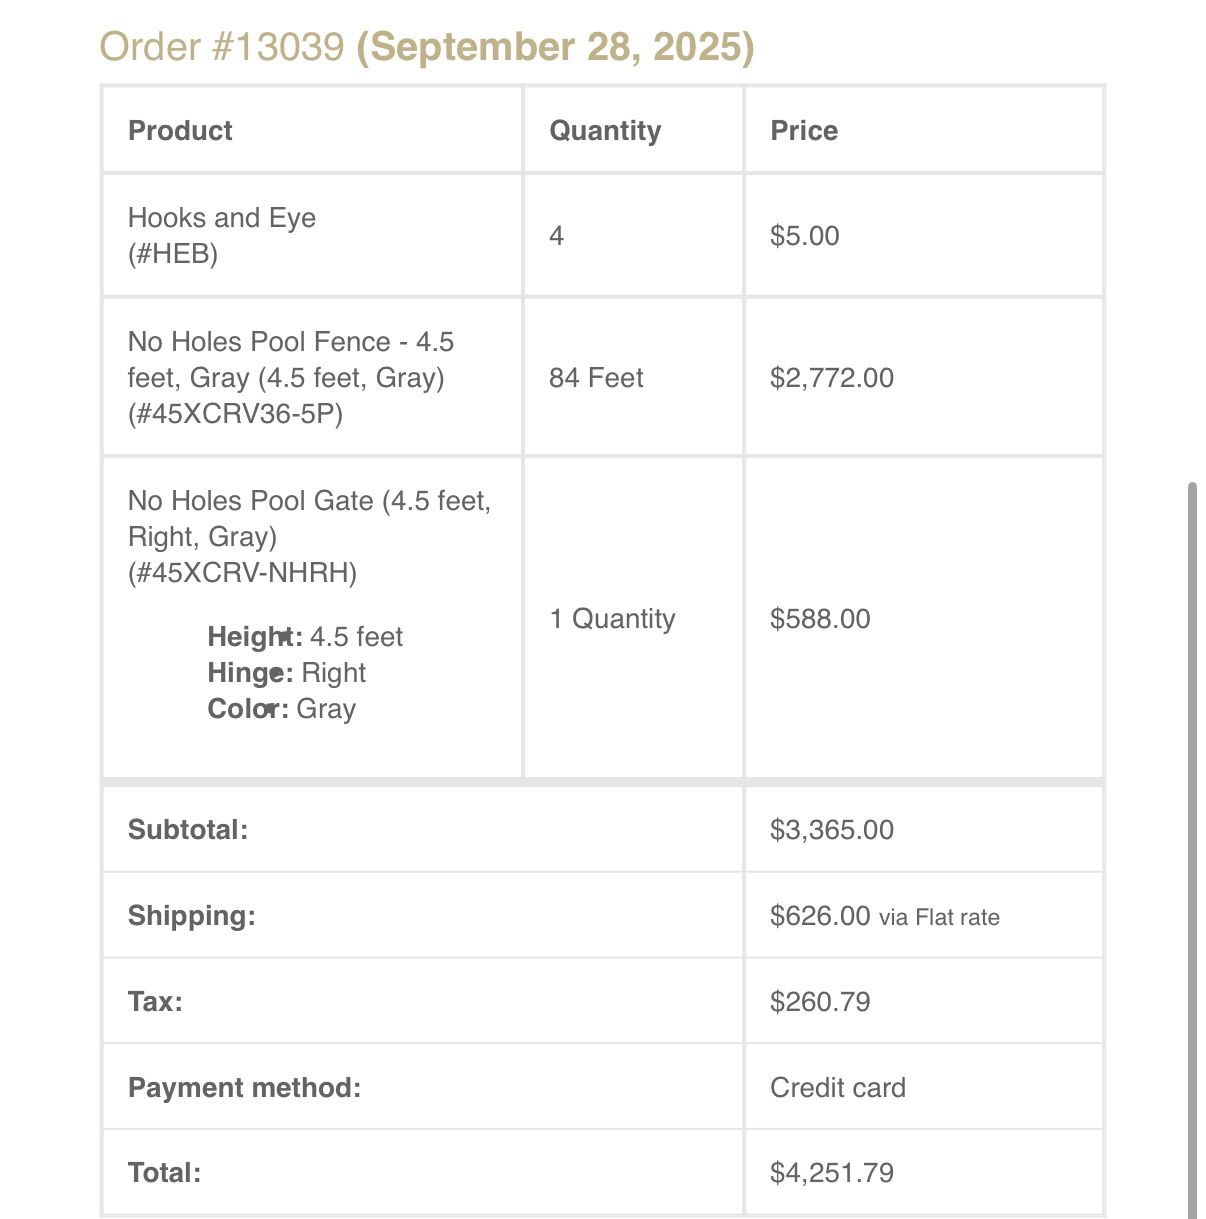Screen dimensions: 1206x1219
Task: Click the Credit card payment method value
Action: 838,1088
